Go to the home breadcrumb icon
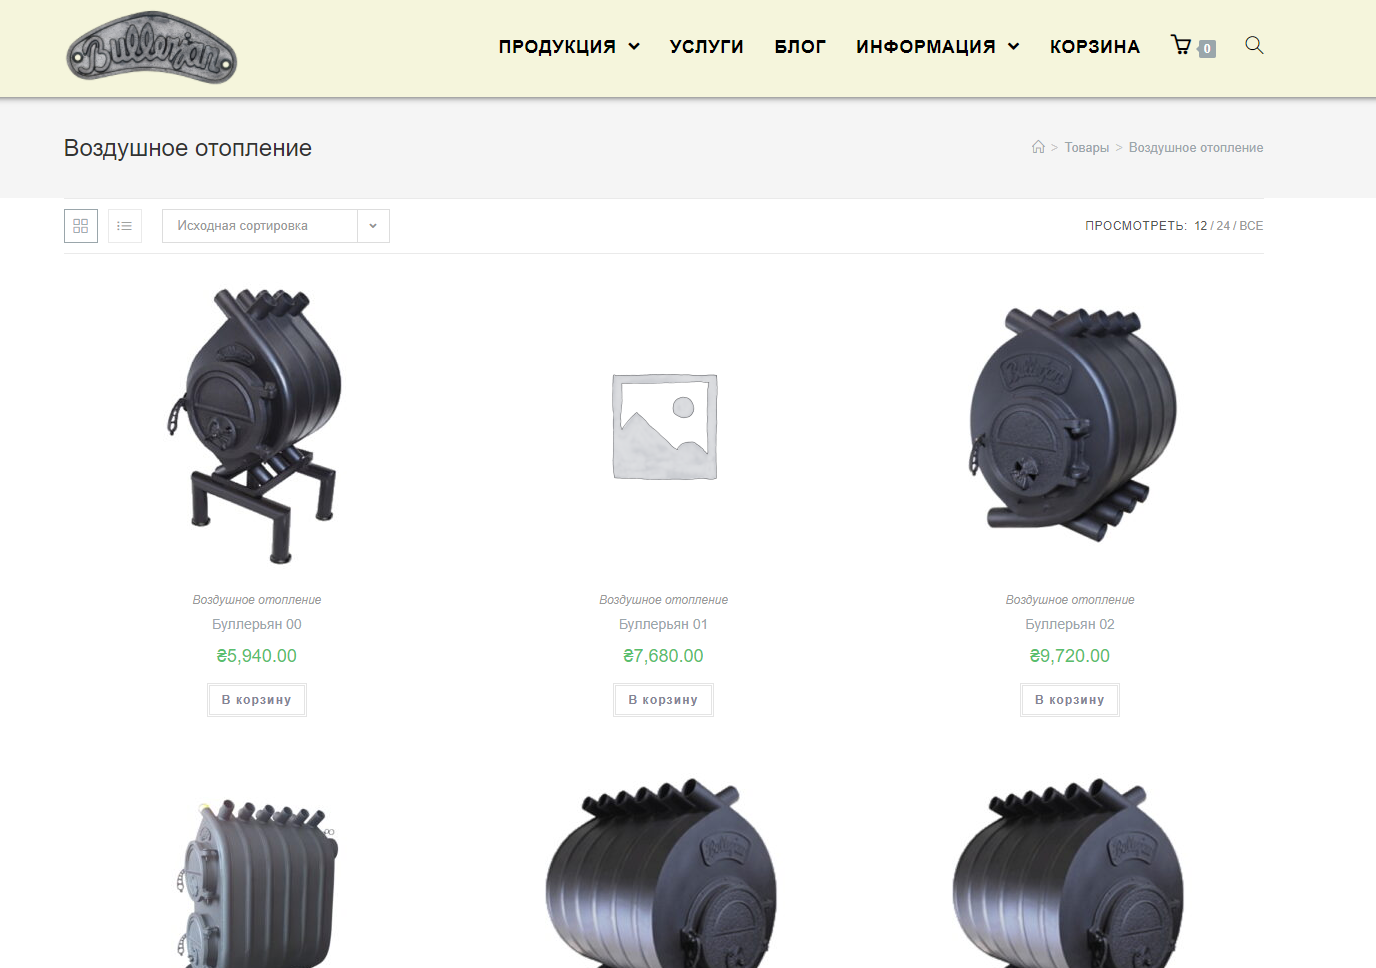 click(x=1038, y=147)
